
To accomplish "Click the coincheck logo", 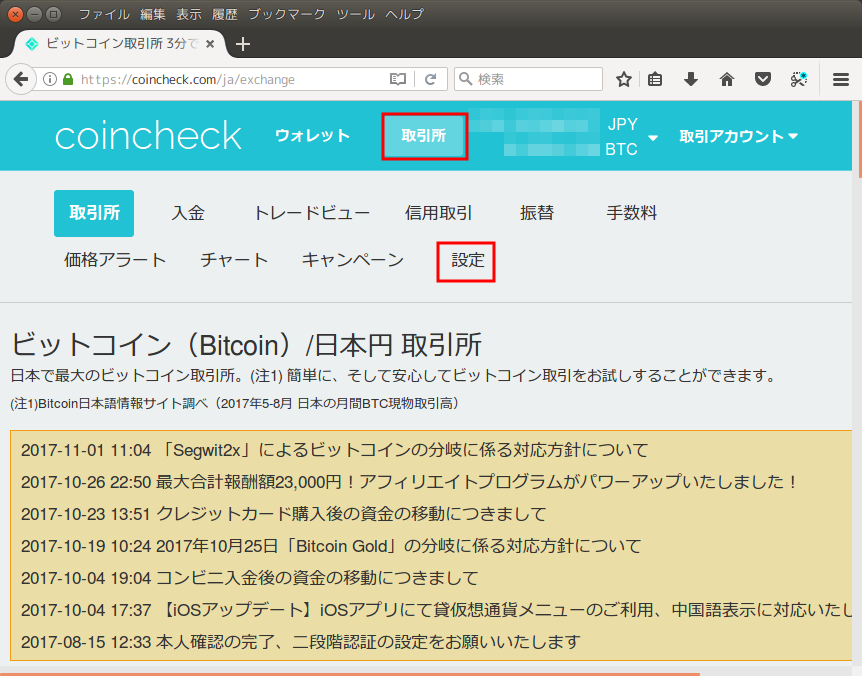I will pos(148,136).
